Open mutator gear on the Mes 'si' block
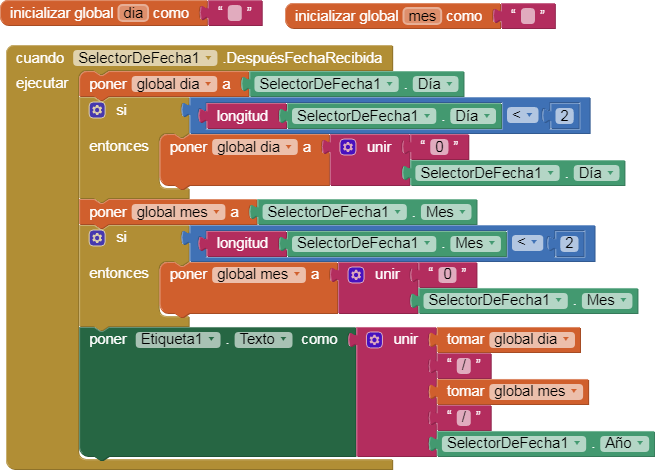This screenshot has height=470, width=655. pyautogui.click(x=97, y=238)
